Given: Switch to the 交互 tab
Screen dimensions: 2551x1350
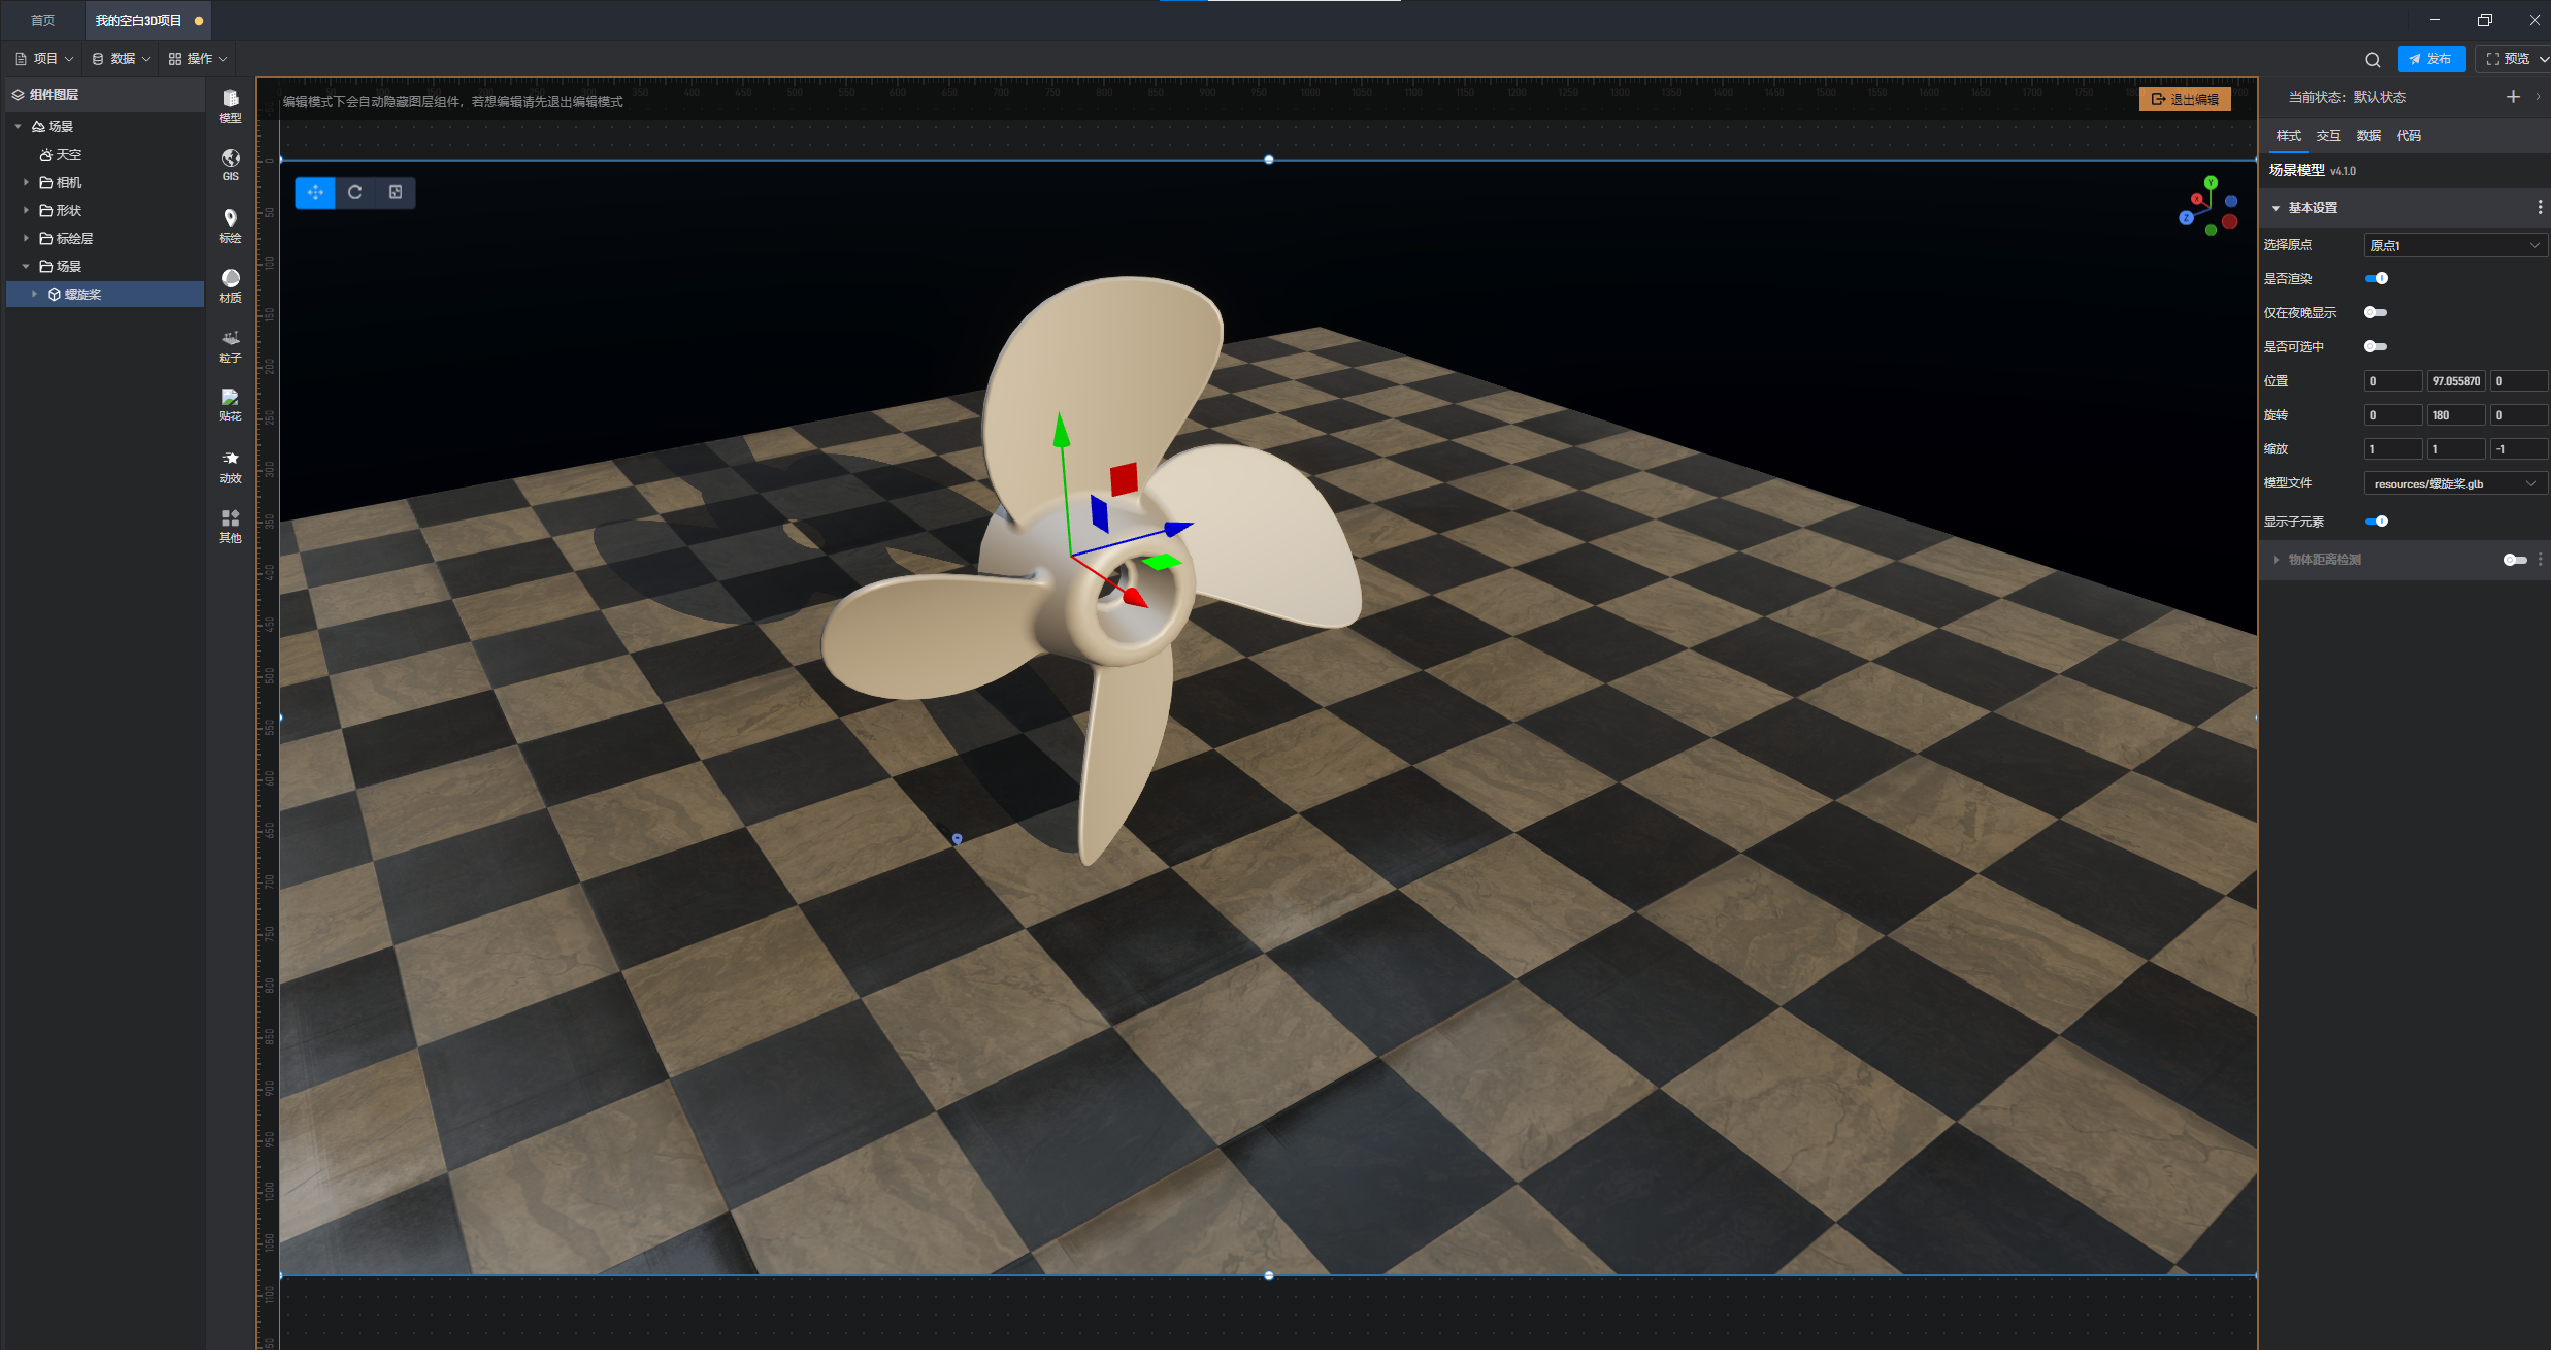Looking at the screenshot, I should pos(2328,135).
